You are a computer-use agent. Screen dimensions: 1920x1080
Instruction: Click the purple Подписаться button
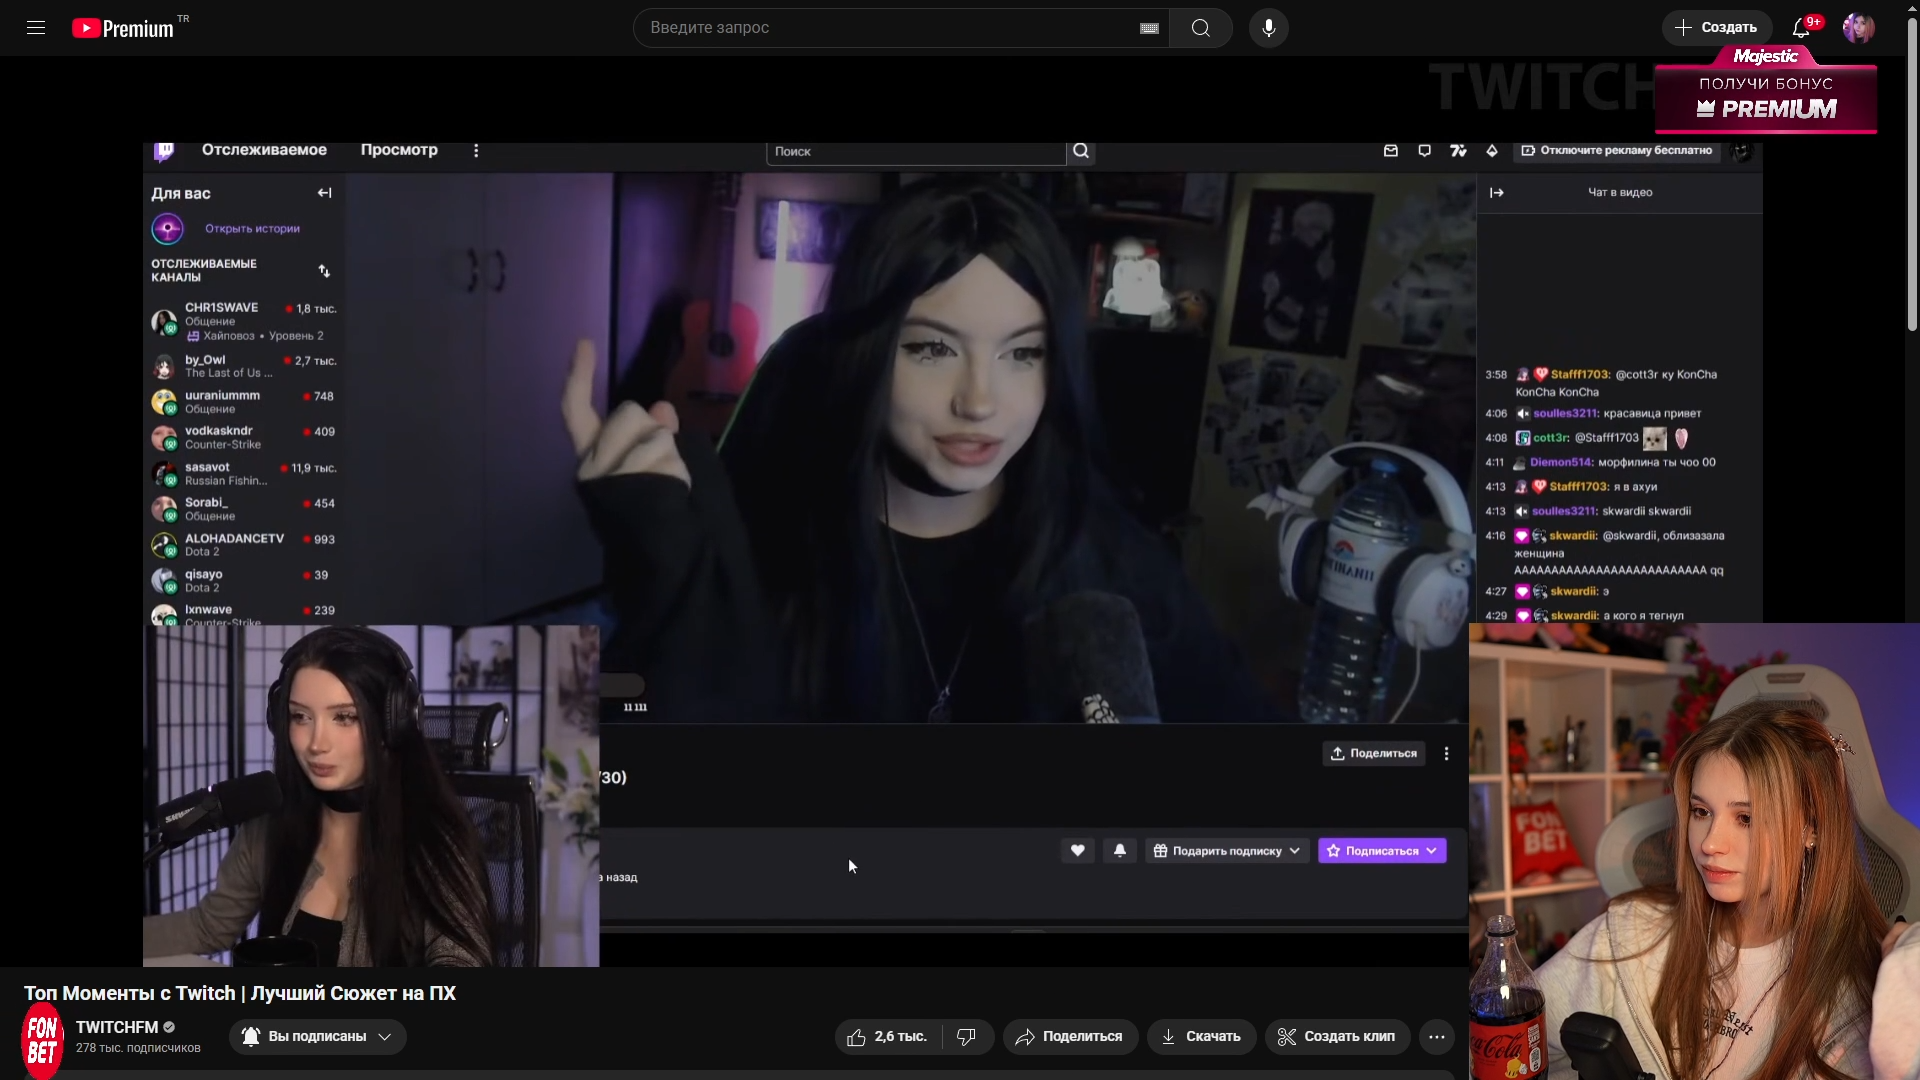pos(1382,851)
